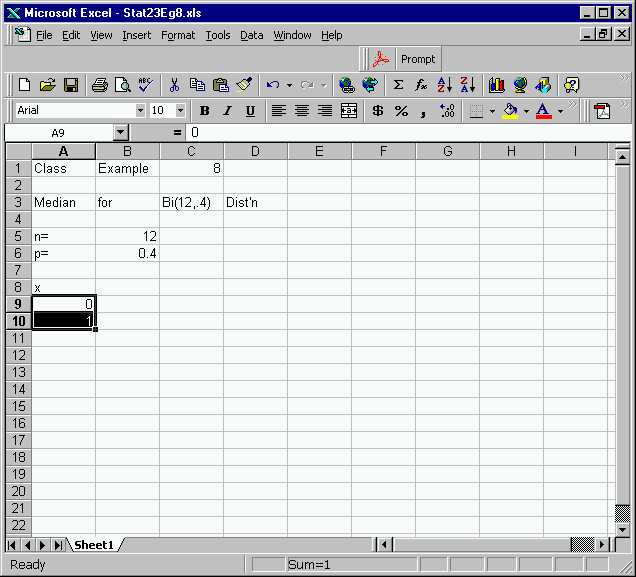Open the Fill Color bucket swatch
The height and width of the screenshot is (577, 636).
point(510,111)
